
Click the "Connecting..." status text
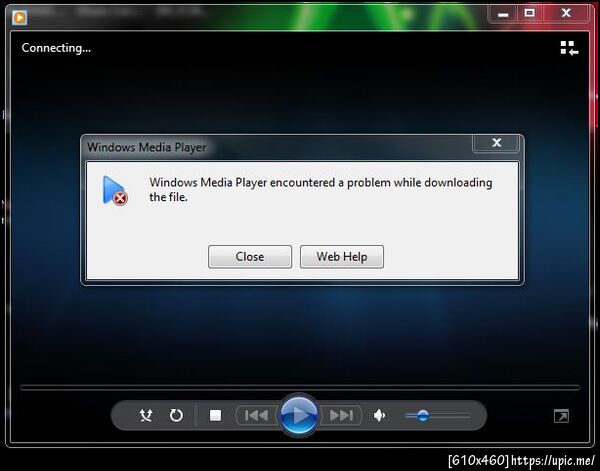[56, 48]
